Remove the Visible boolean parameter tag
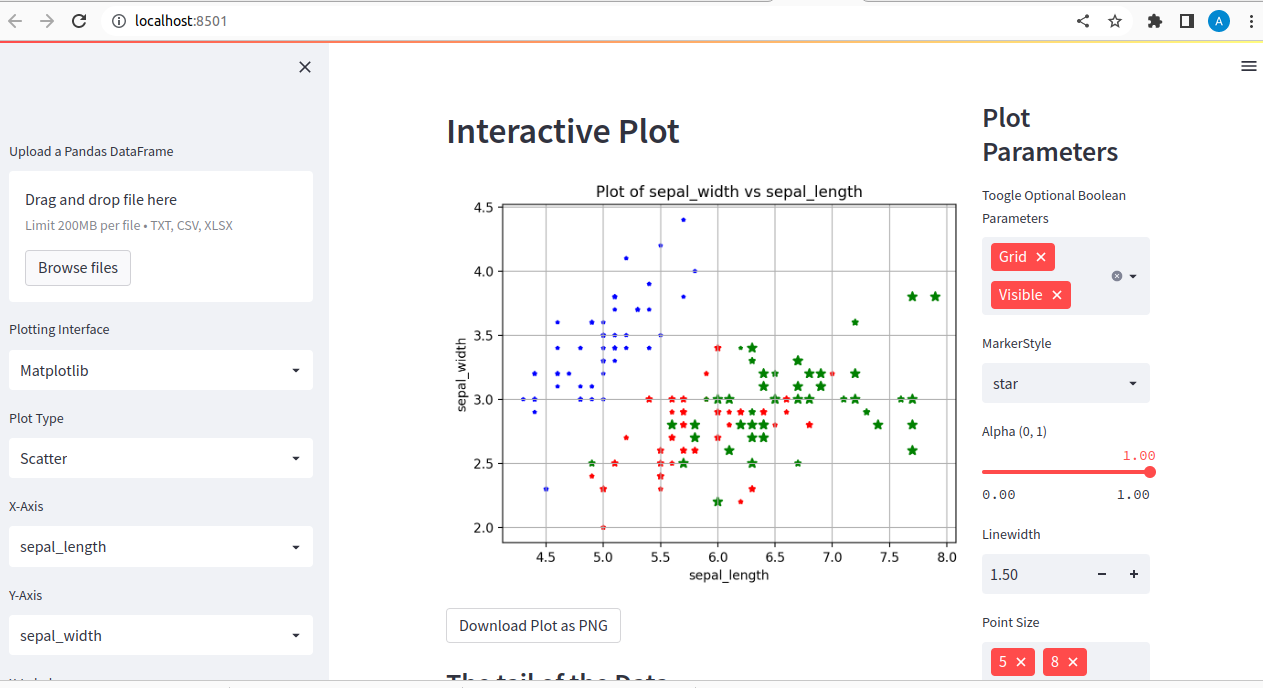 click(1056, 294)
